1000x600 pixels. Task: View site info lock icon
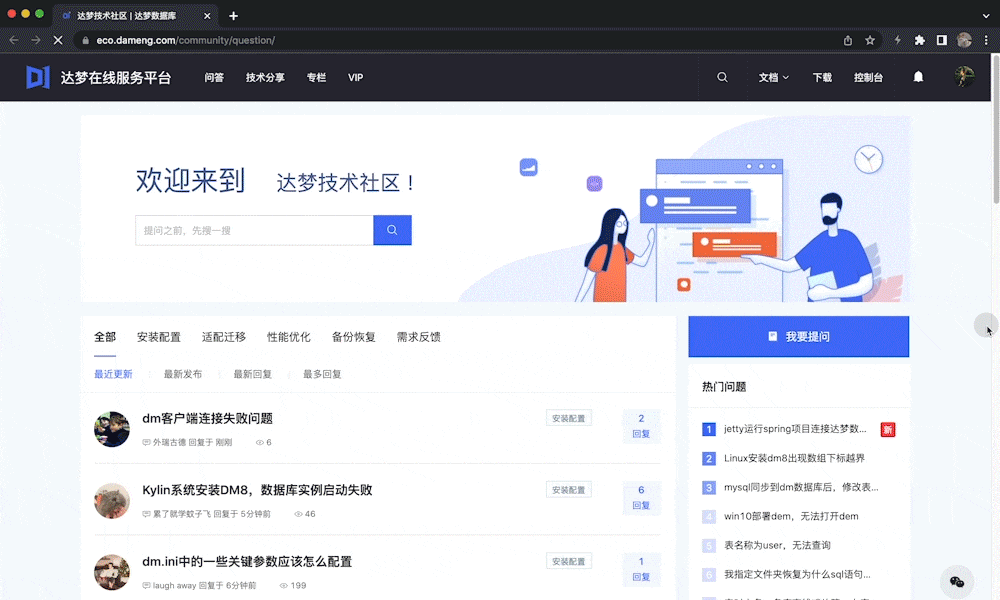pos(85,40)
